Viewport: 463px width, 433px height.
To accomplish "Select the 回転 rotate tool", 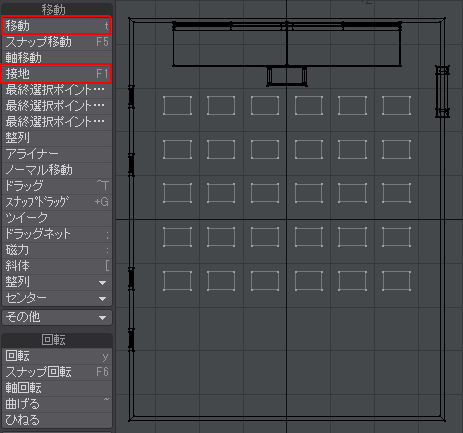I will coord(57,356).
